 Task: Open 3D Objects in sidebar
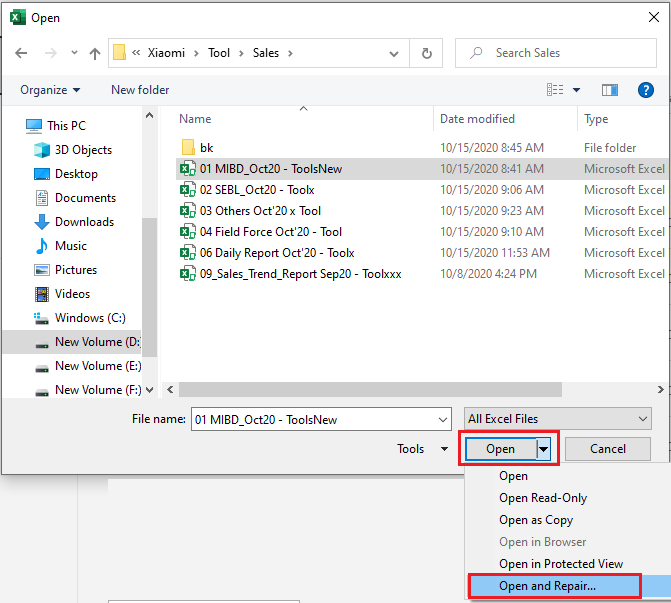83,150
